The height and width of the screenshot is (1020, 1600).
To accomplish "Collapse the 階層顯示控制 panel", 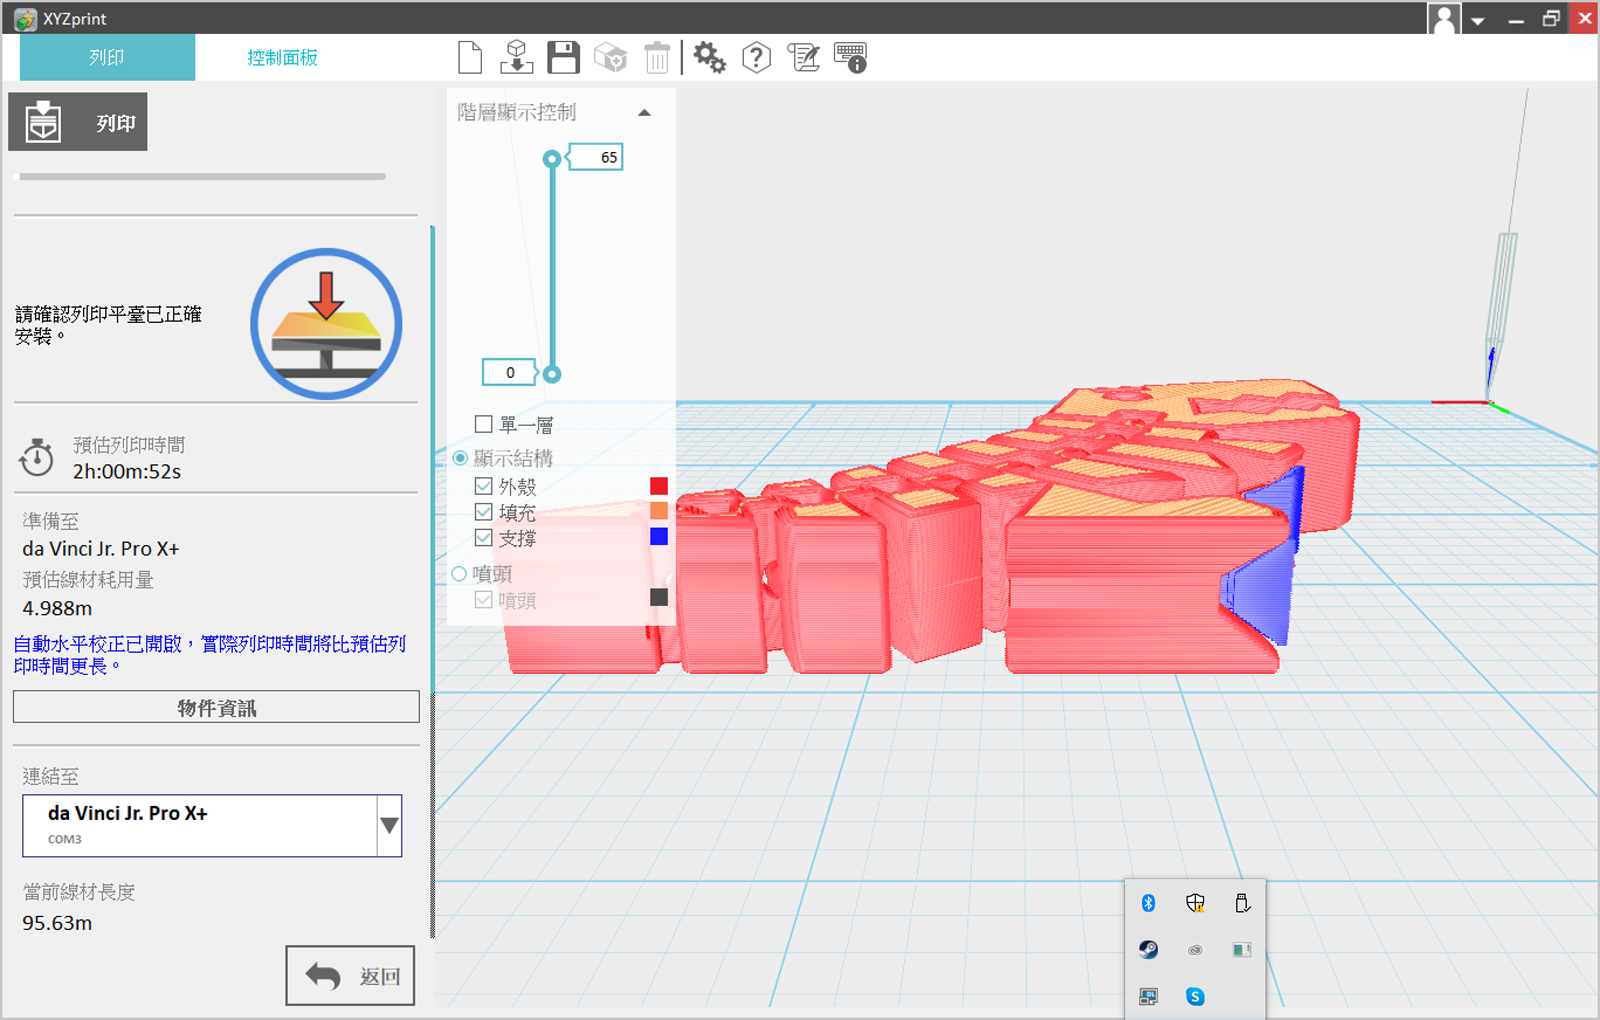I will [x=644, y=113].
